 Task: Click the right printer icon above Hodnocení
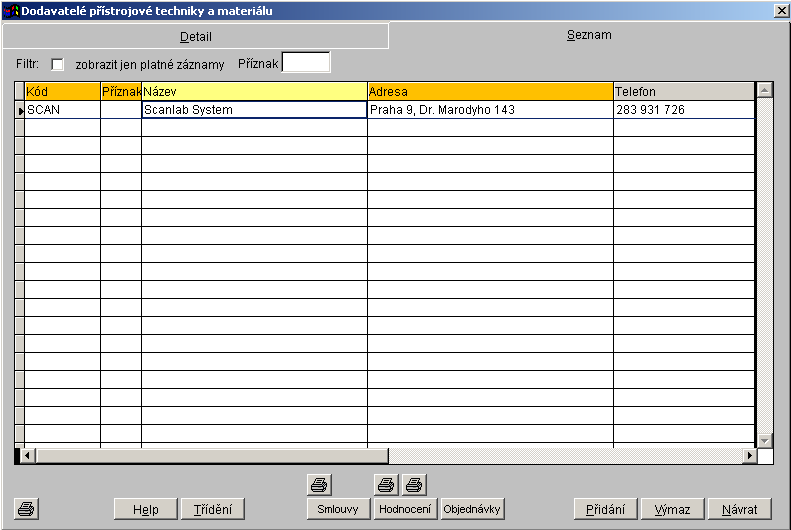point(414,485)
